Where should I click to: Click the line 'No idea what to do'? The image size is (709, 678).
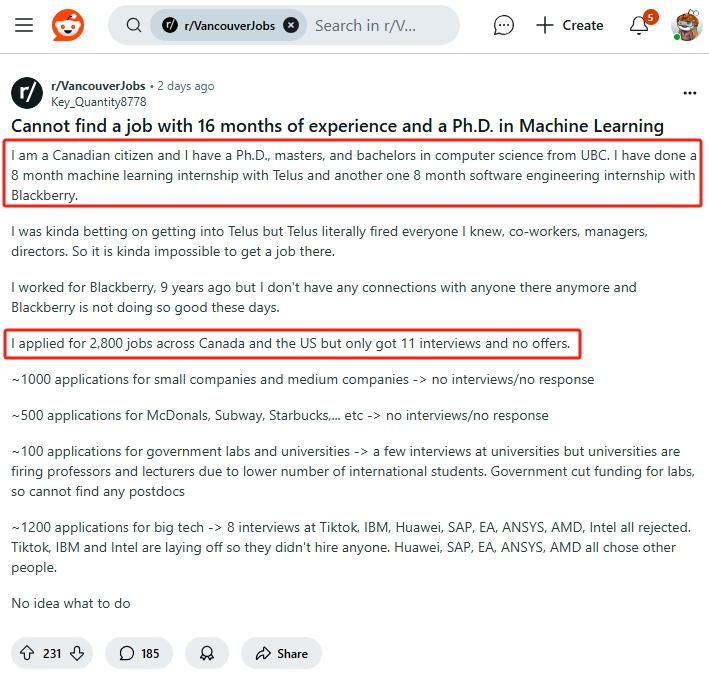71,603
